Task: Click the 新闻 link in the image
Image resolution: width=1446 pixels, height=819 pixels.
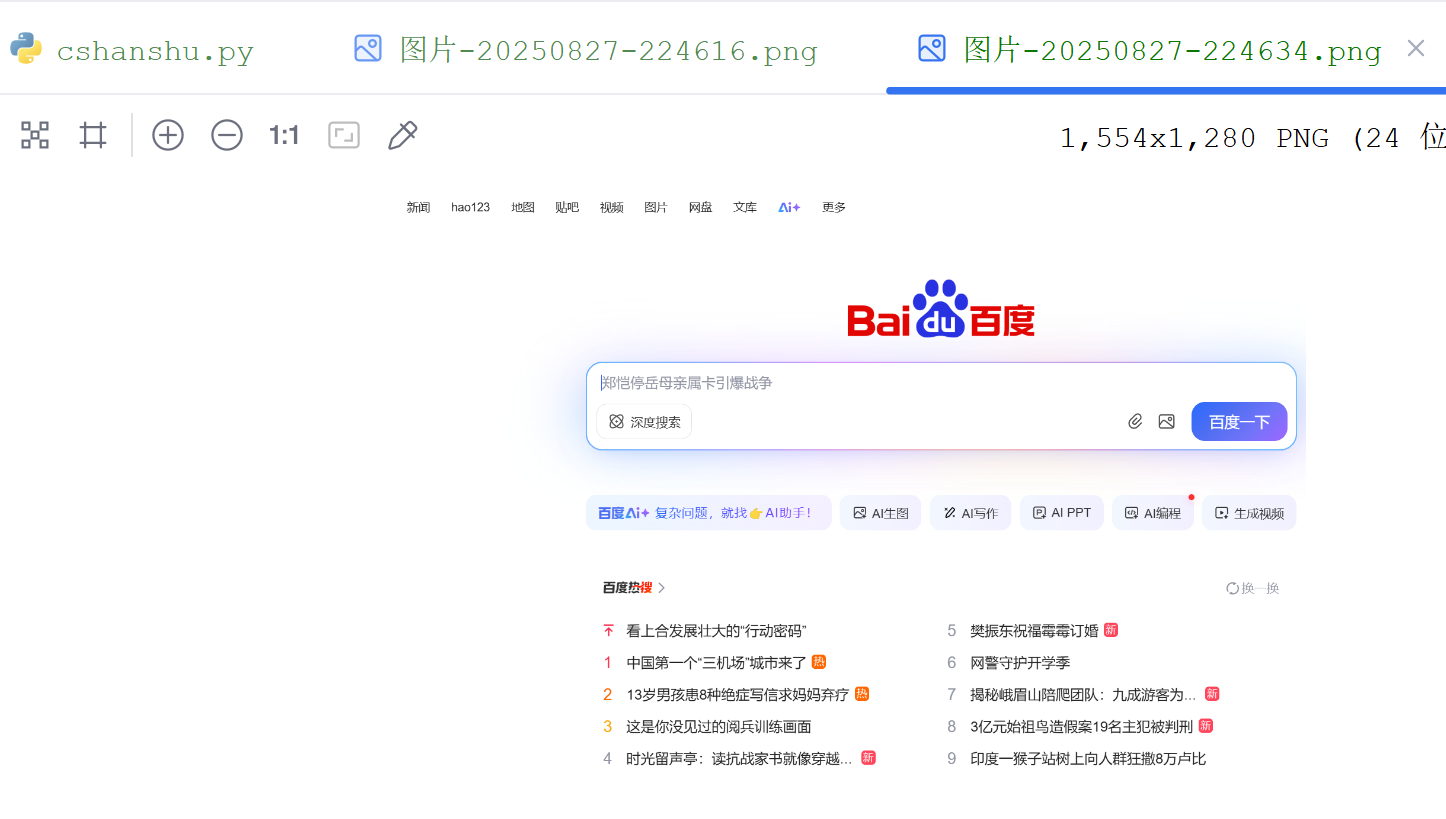Action: 418,207
